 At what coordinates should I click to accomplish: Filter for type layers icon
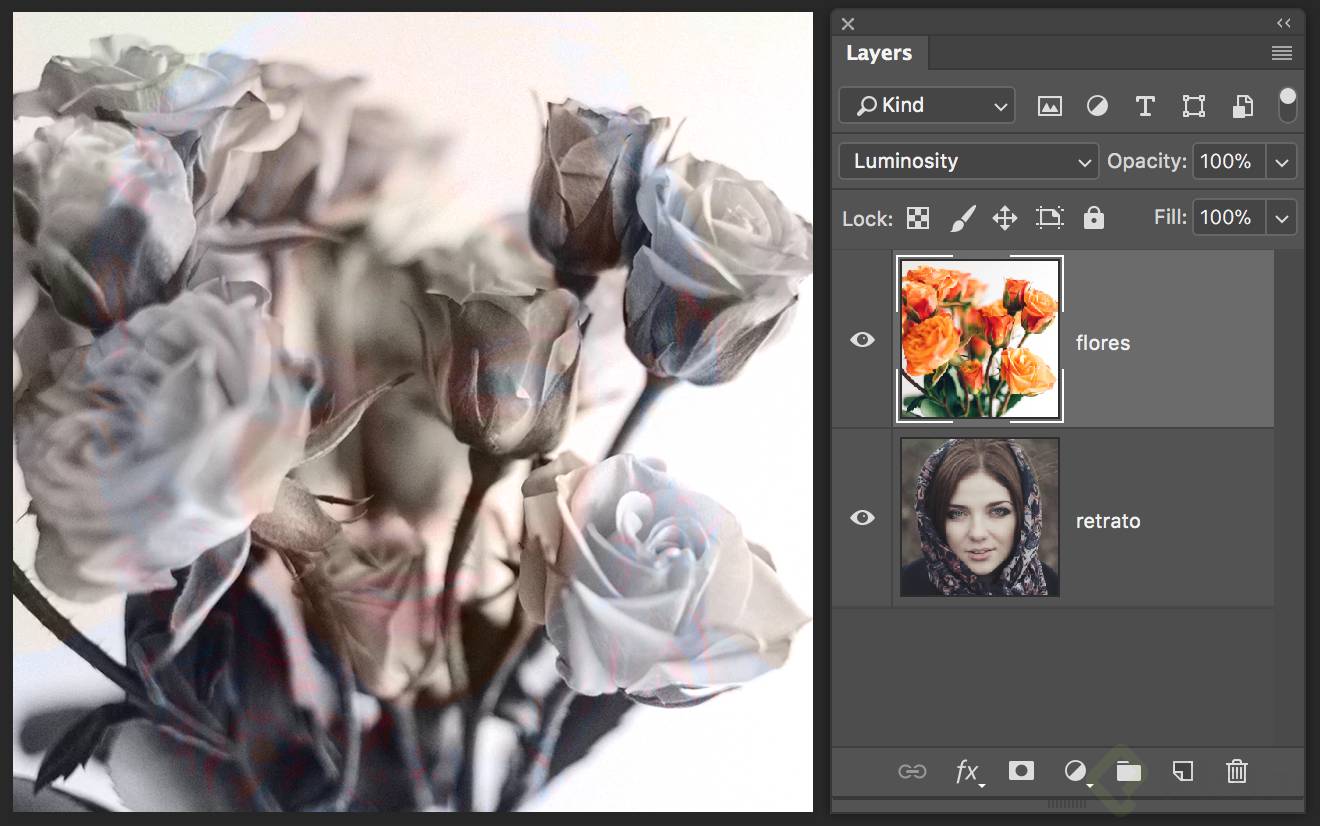(1145, 105)
